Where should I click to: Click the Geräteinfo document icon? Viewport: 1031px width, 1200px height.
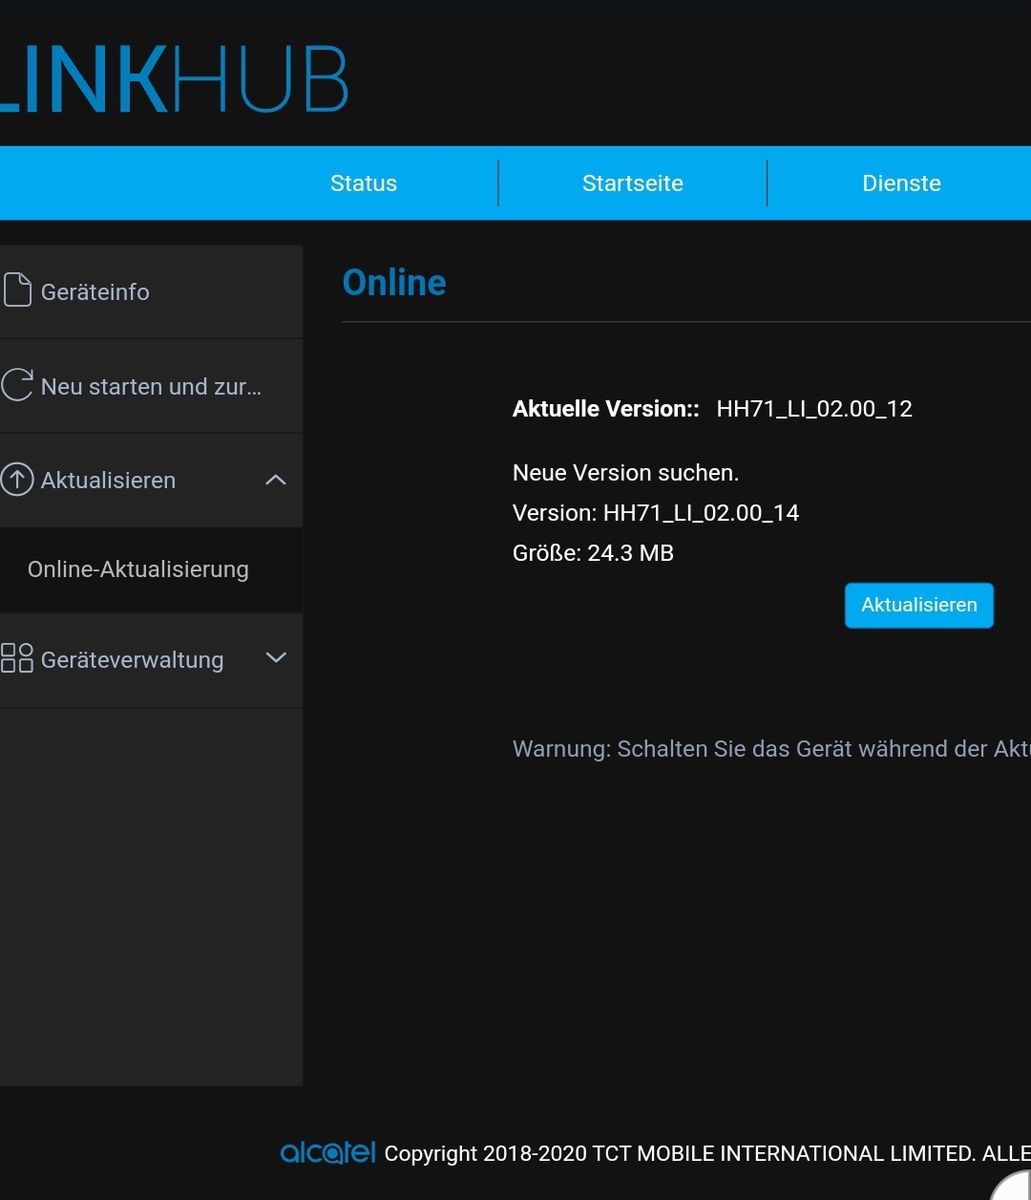coord(17,290)
